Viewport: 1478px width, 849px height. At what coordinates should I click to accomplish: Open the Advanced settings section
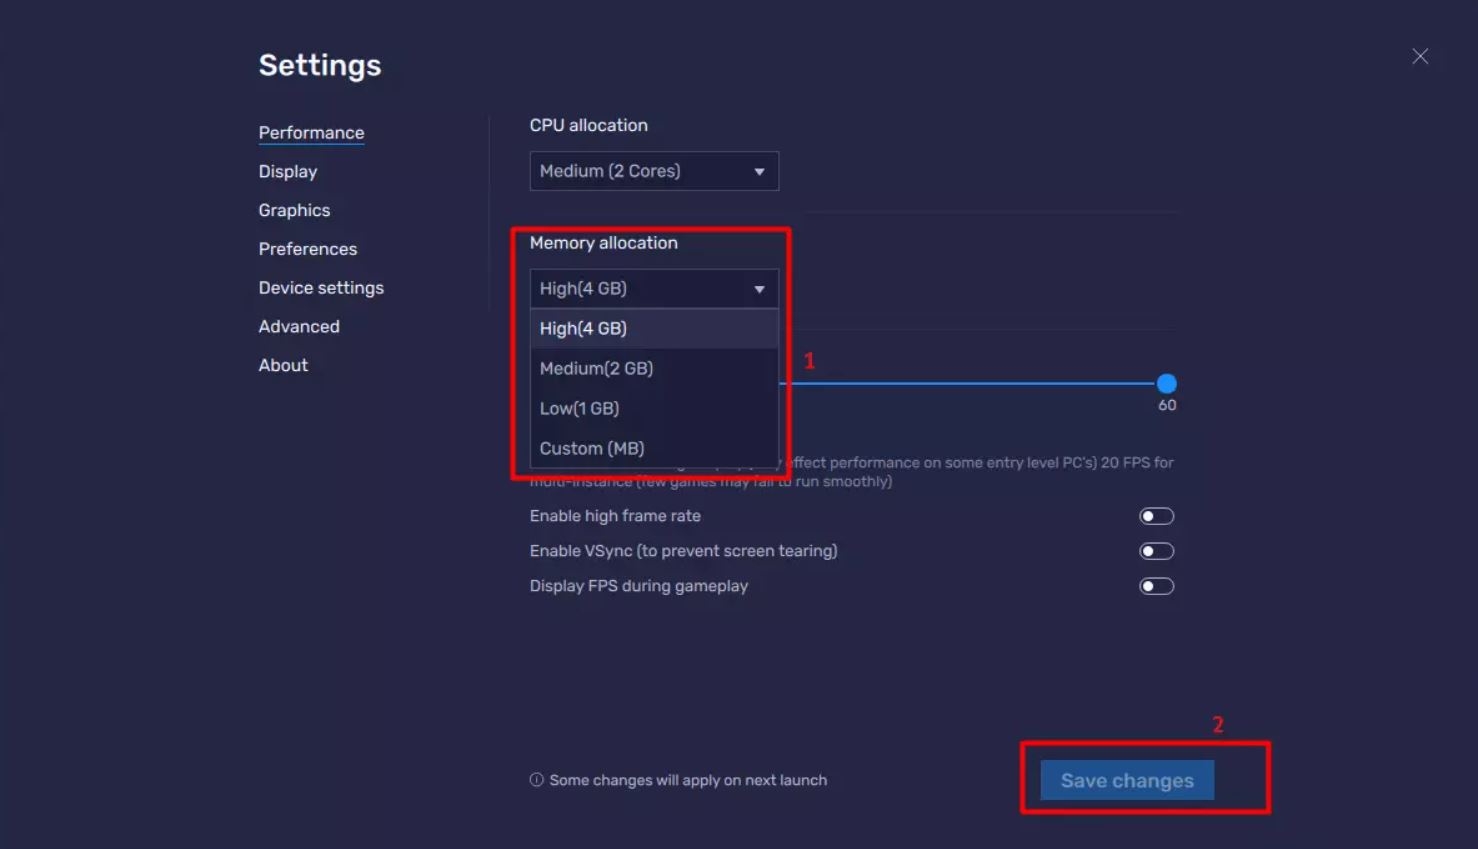[299, 327]
